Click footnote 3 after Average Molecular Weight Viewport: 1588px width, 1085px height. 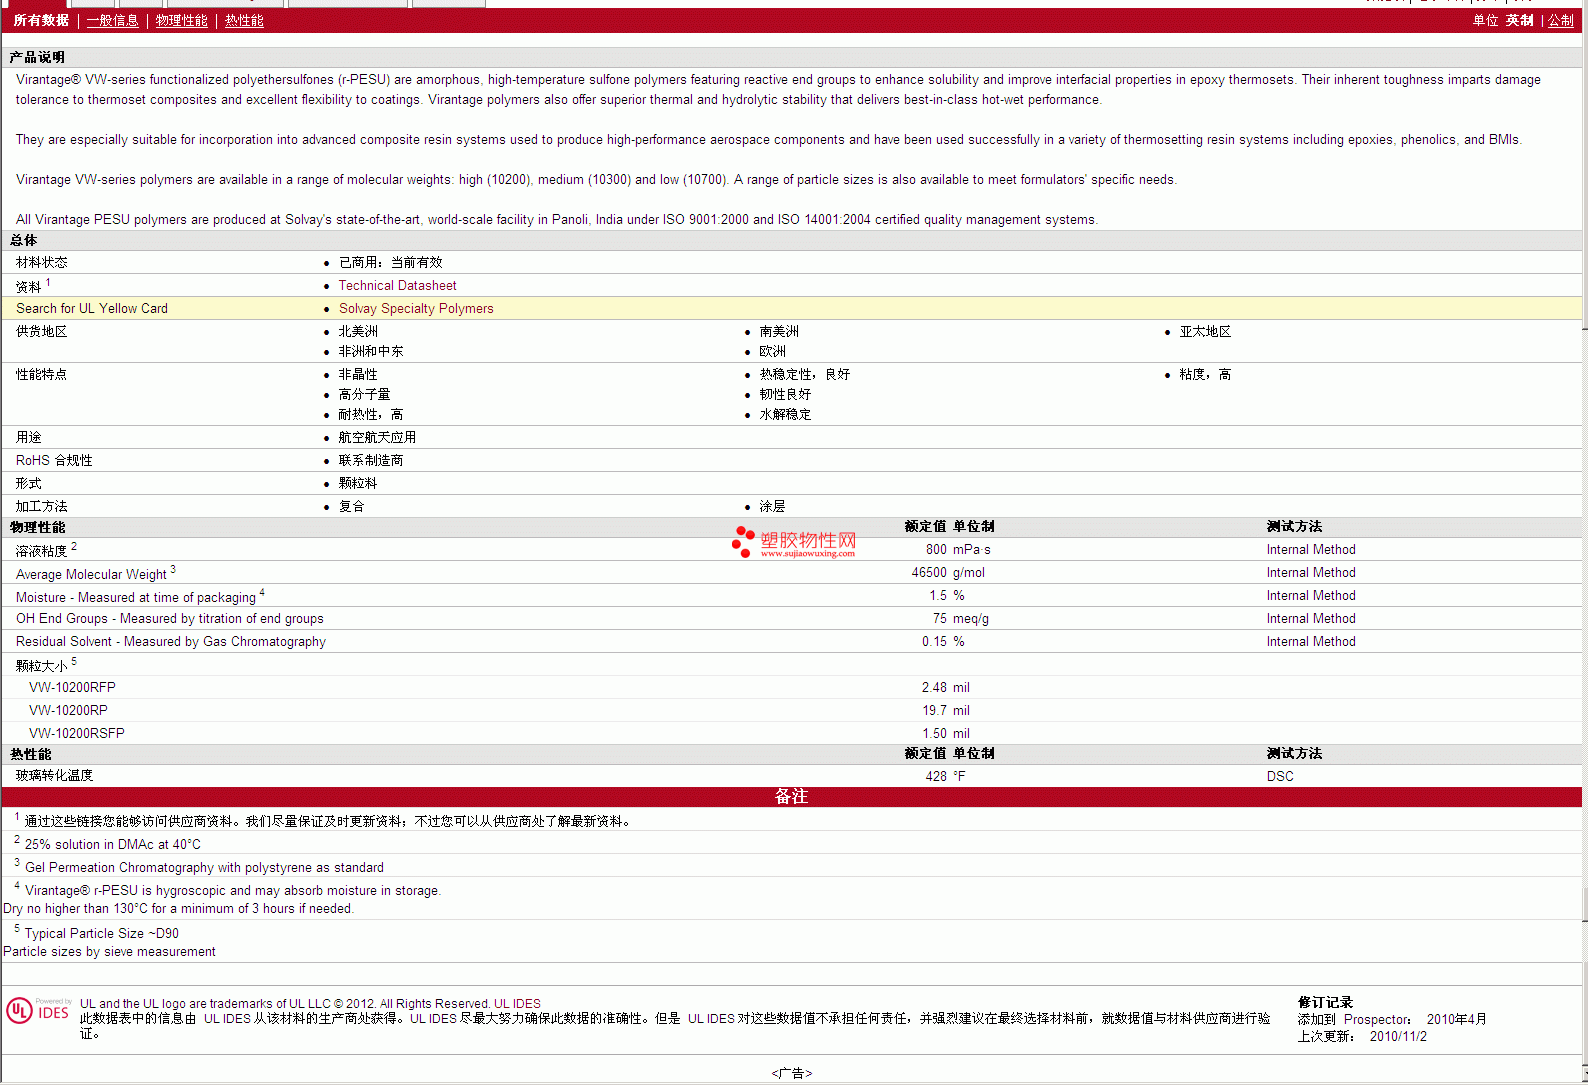point(173,570)
